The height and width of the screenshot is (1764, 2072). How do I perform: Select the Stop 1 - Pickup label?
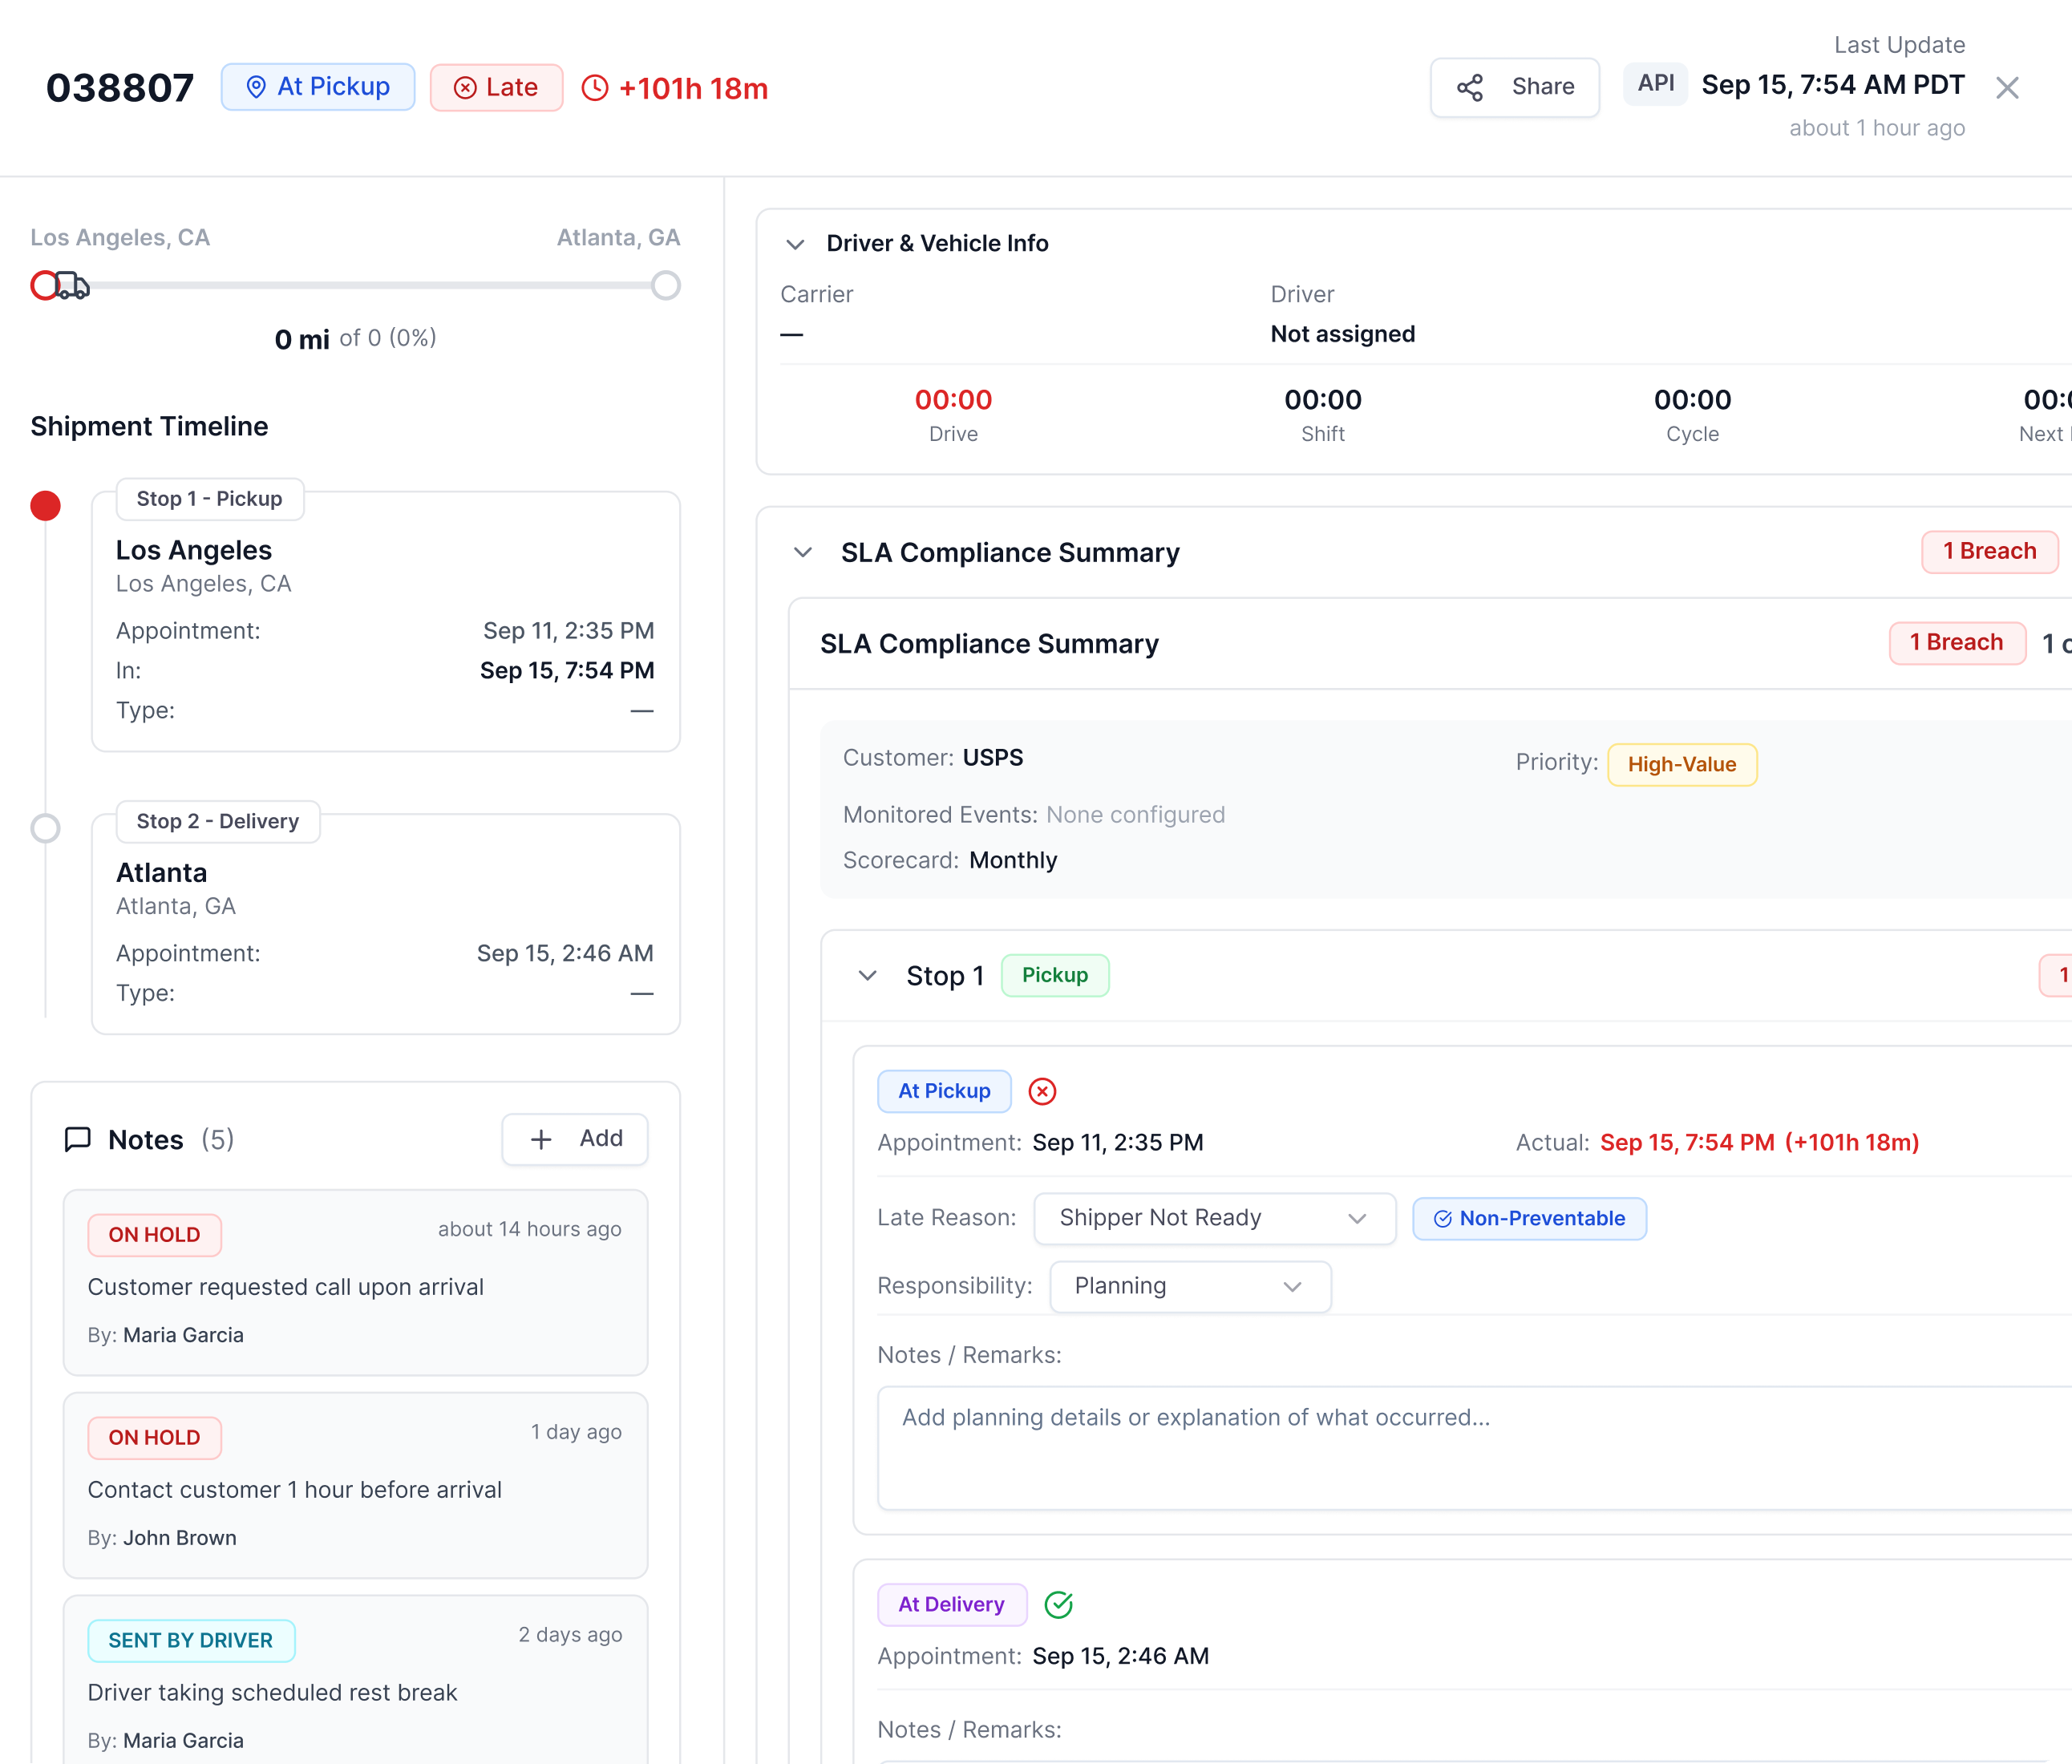point(209,499)
